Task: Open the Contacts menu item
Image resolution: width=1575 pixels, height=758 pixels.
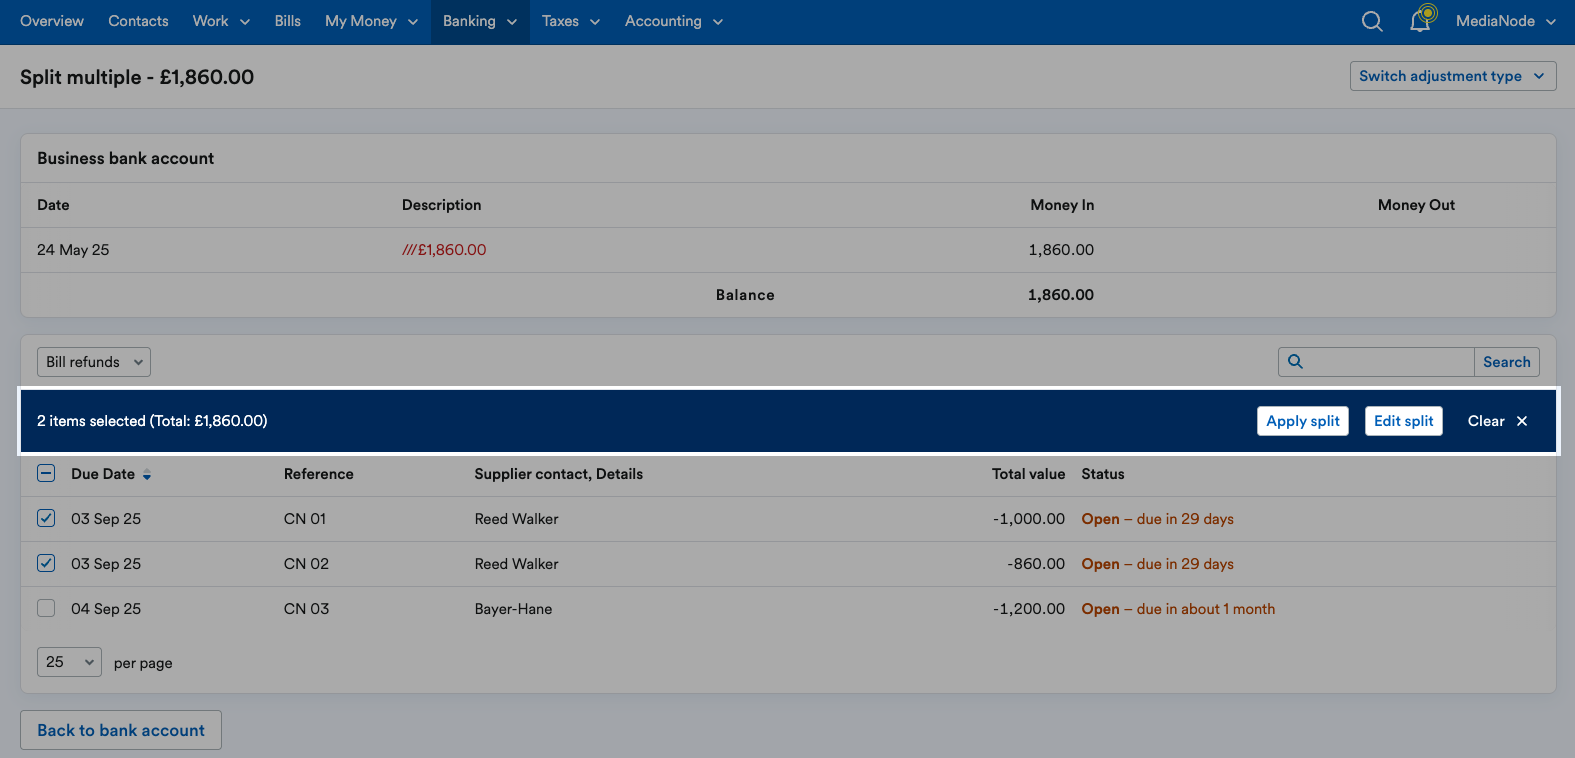Action: click(138, 21)
